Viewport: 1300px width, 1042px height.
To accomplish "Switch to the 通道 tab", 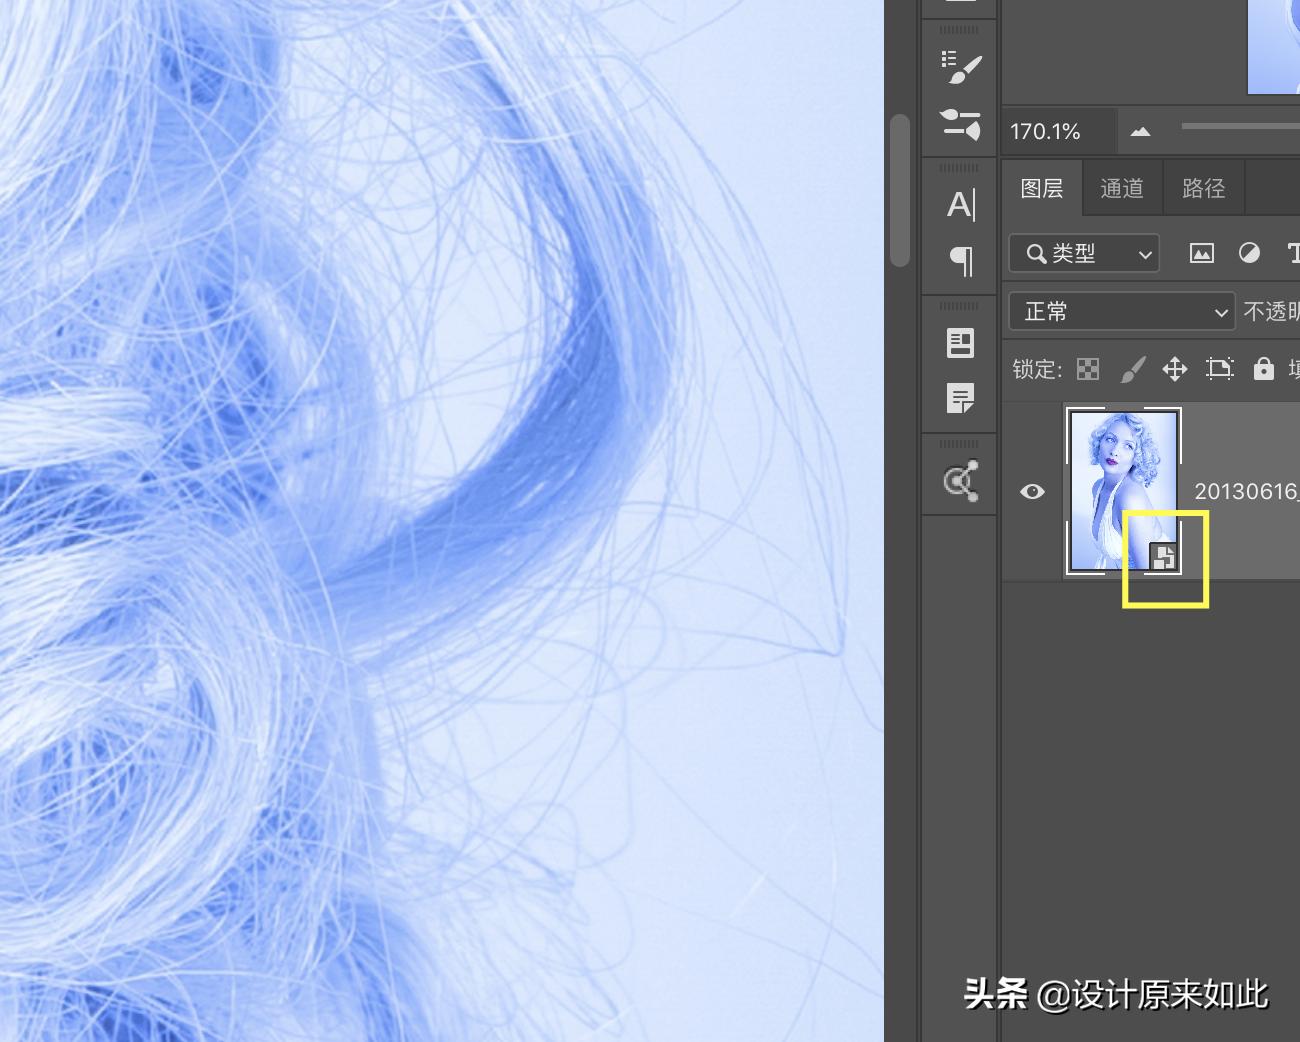I will pyautogui.click(x=1122, y=188).
